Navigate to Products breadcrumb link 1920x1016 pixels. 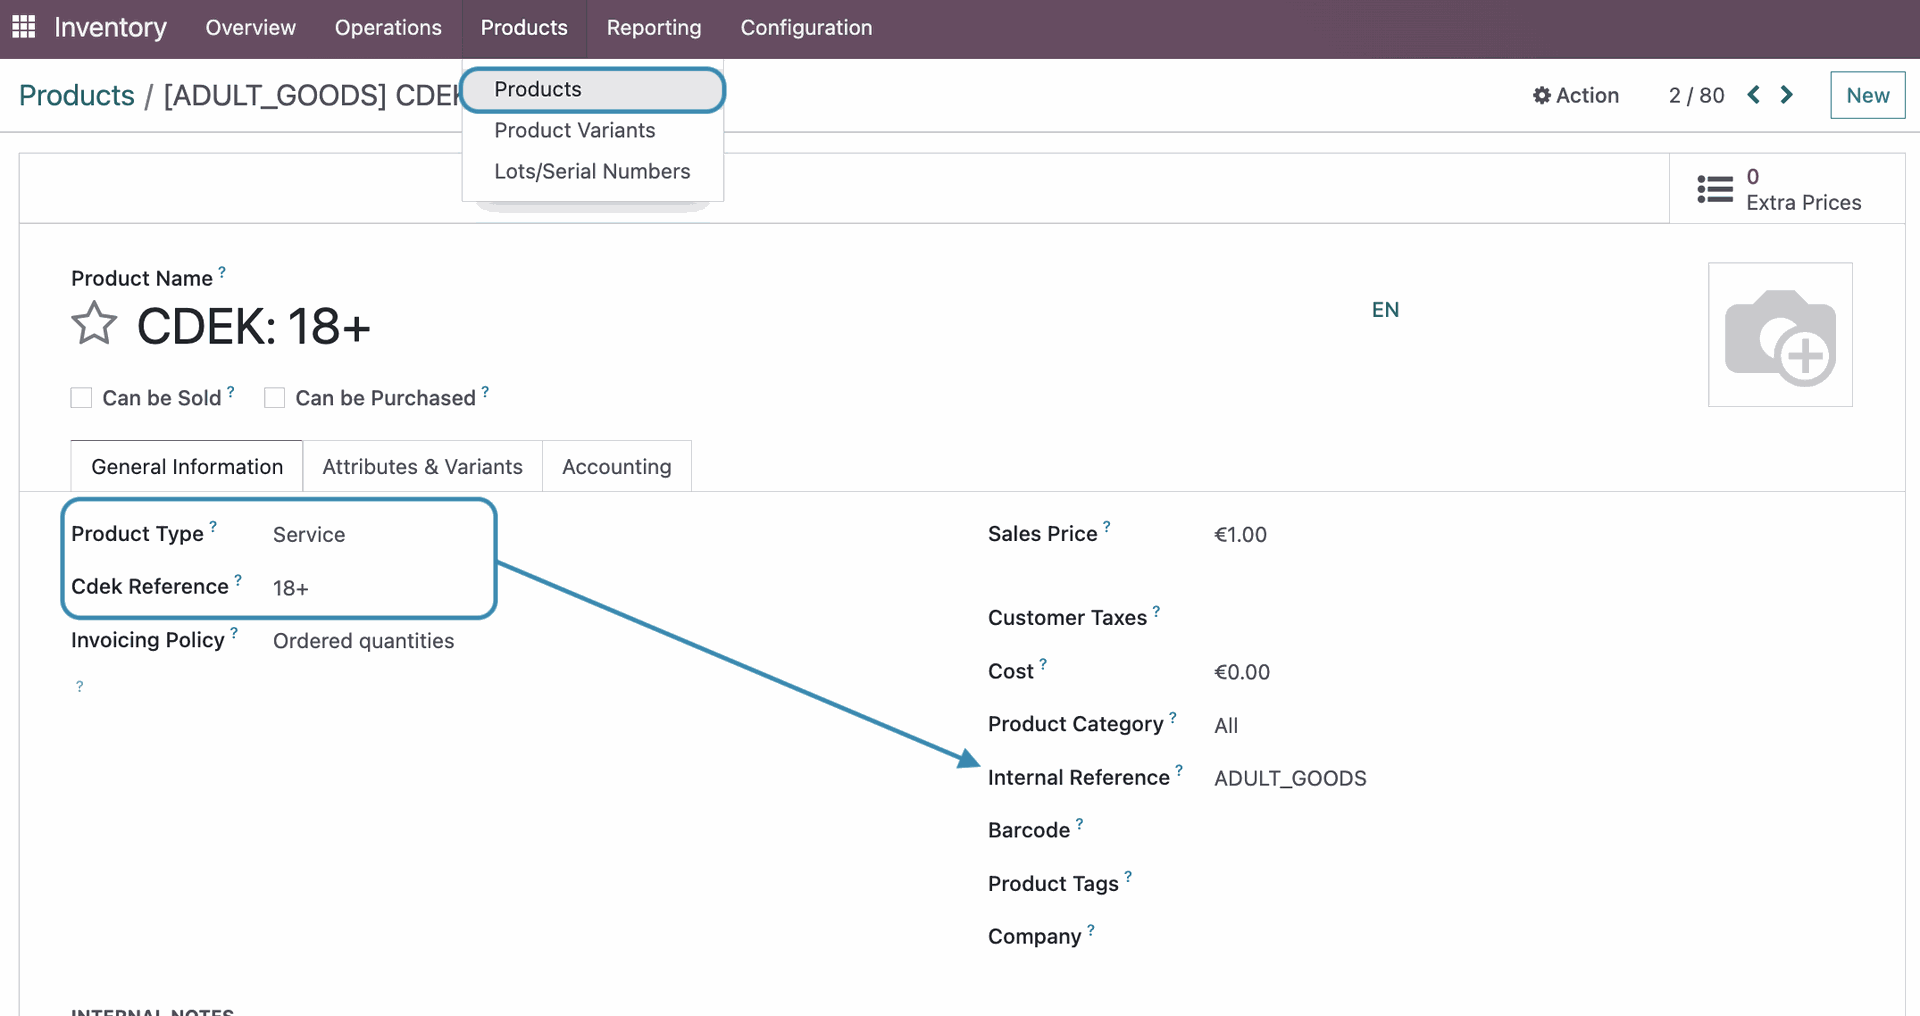click(x=77, y=95)
